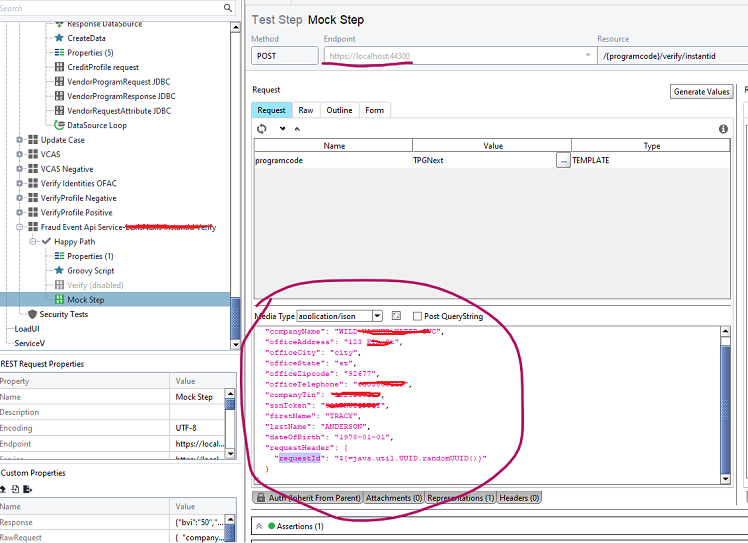748x543 pixels.
Task: Expand the Verify Identities OFAC node
Action: coord(20,183)
